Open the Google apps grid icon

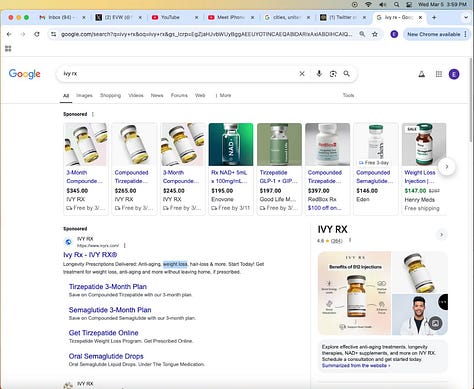[x=439, y=74]
